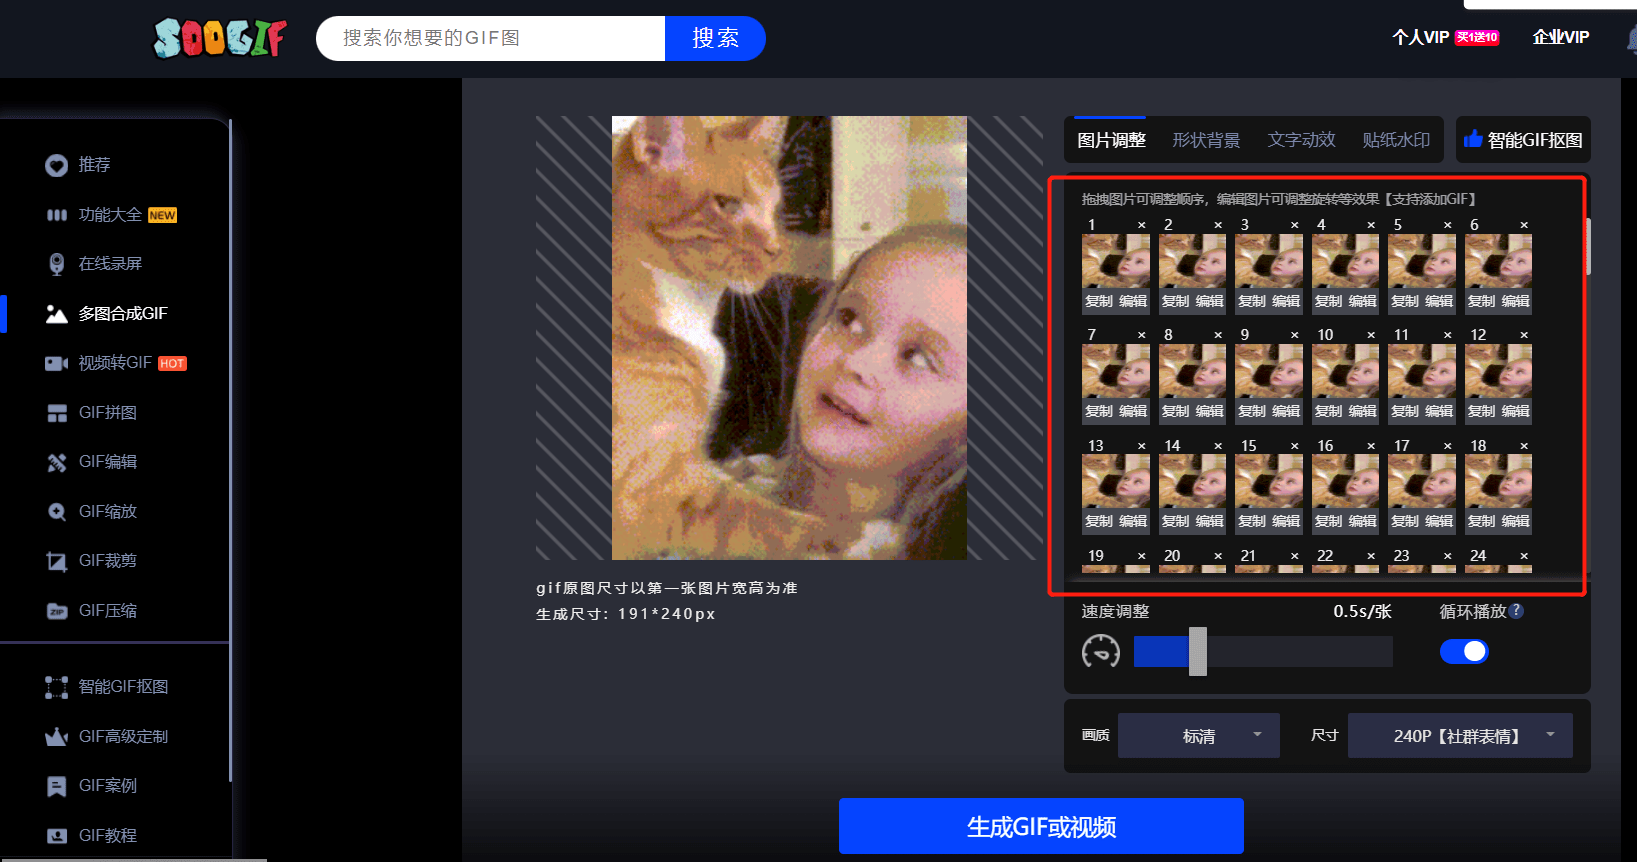Open the 贴纸水印 tab

(x=1396, y=140)
